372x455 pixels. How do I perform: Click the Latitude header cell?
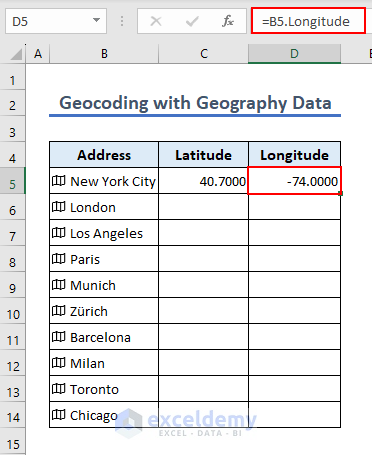coord(204,155)
